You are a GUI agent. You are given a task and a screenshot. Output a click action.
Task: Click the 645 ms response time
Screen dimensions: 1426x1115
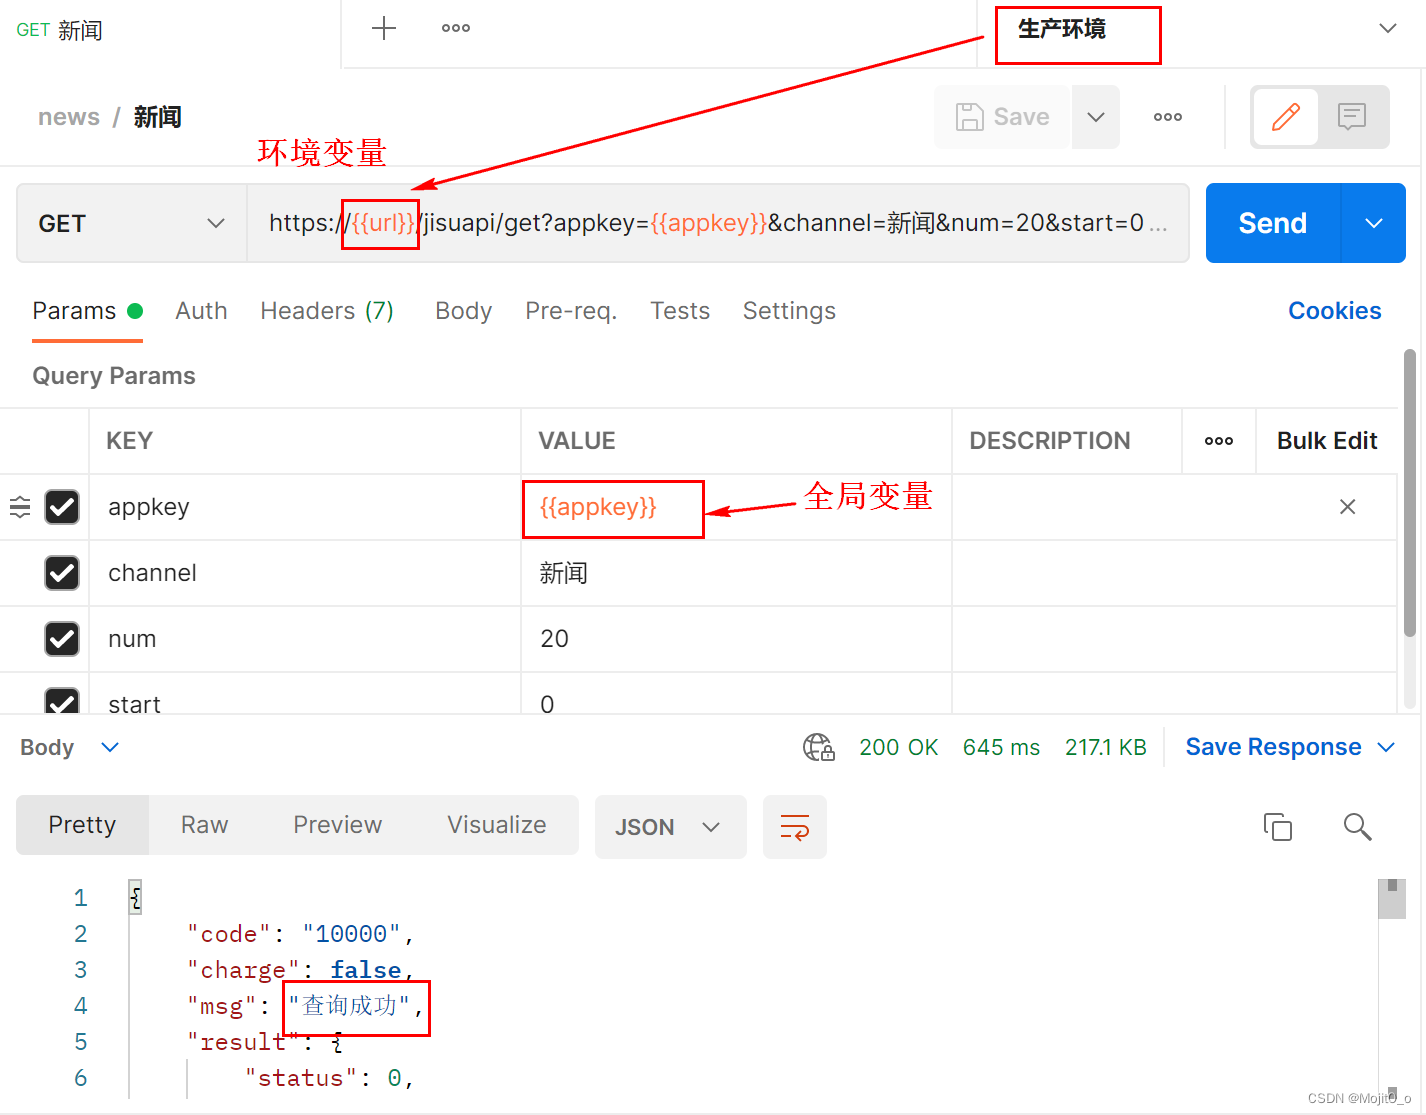tap(1001, 747)
